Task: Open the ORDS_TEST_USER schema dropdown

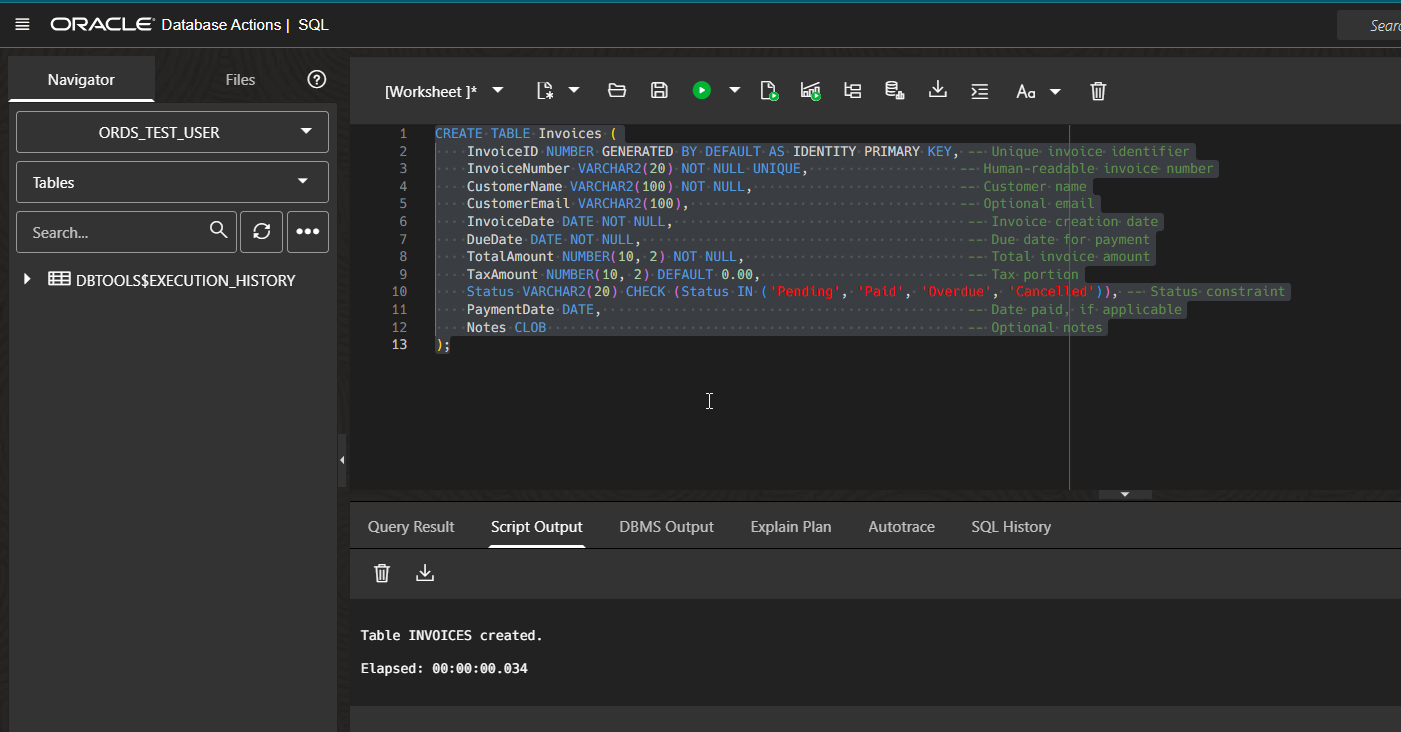Action: pyautogui.click(x=172, y=131)
